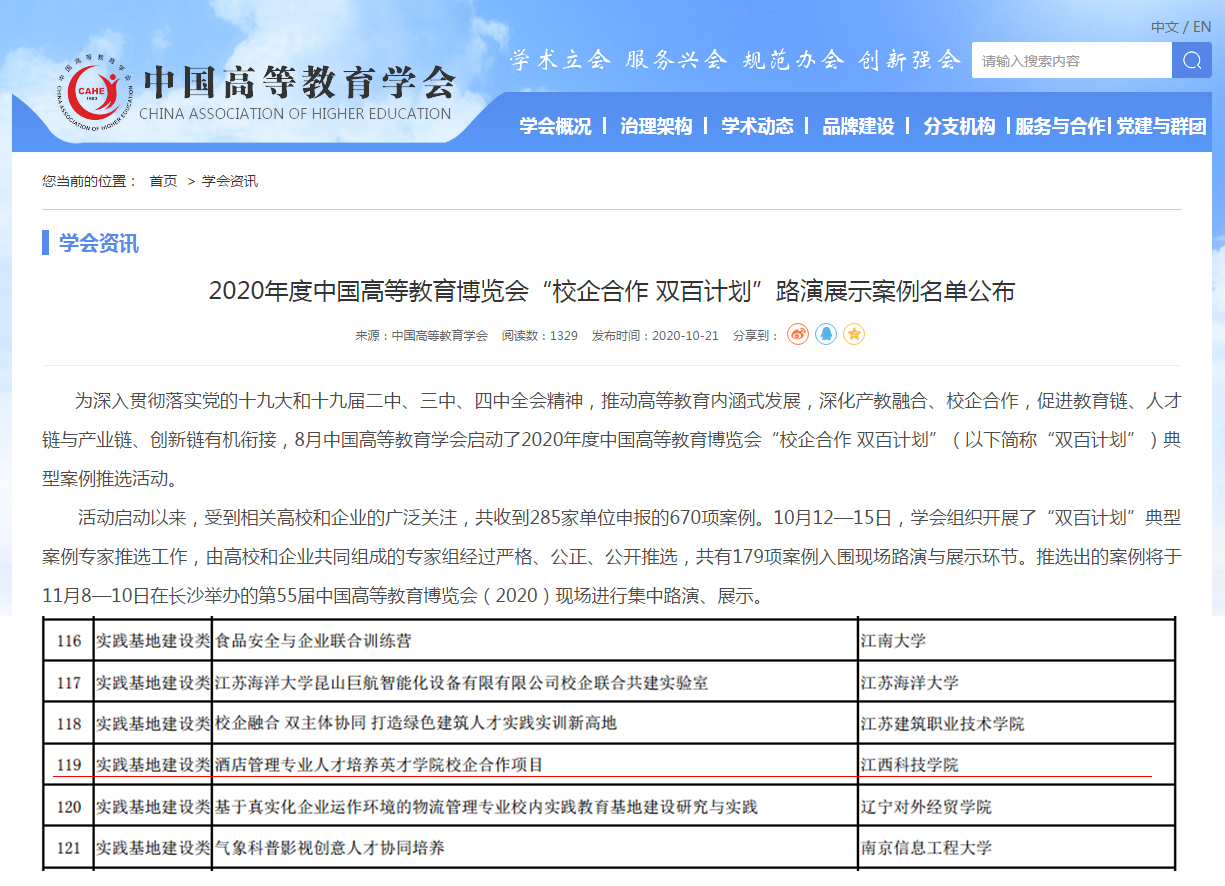Click 实践基地建设类 in row 116

coord(153,640)
